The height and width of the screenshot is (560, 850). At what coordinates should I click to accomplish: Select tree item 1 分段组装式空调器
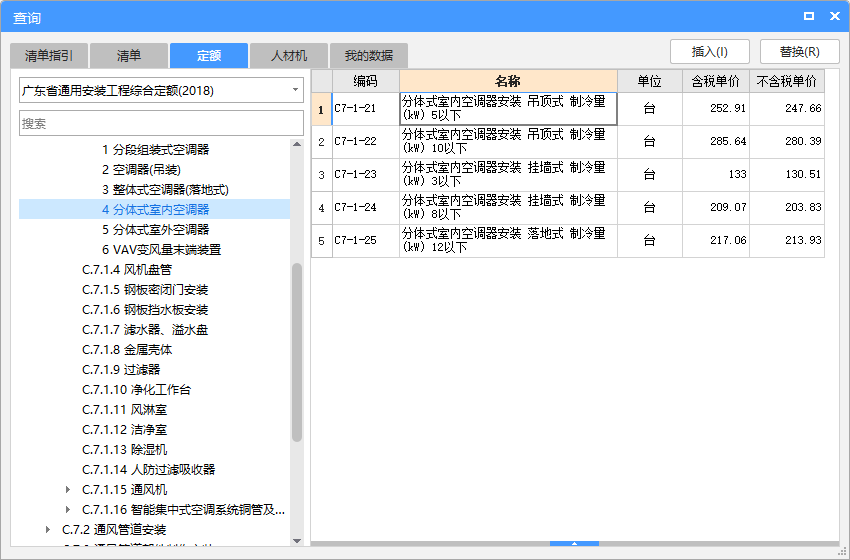pyautogui.click(x=155, y=150)
